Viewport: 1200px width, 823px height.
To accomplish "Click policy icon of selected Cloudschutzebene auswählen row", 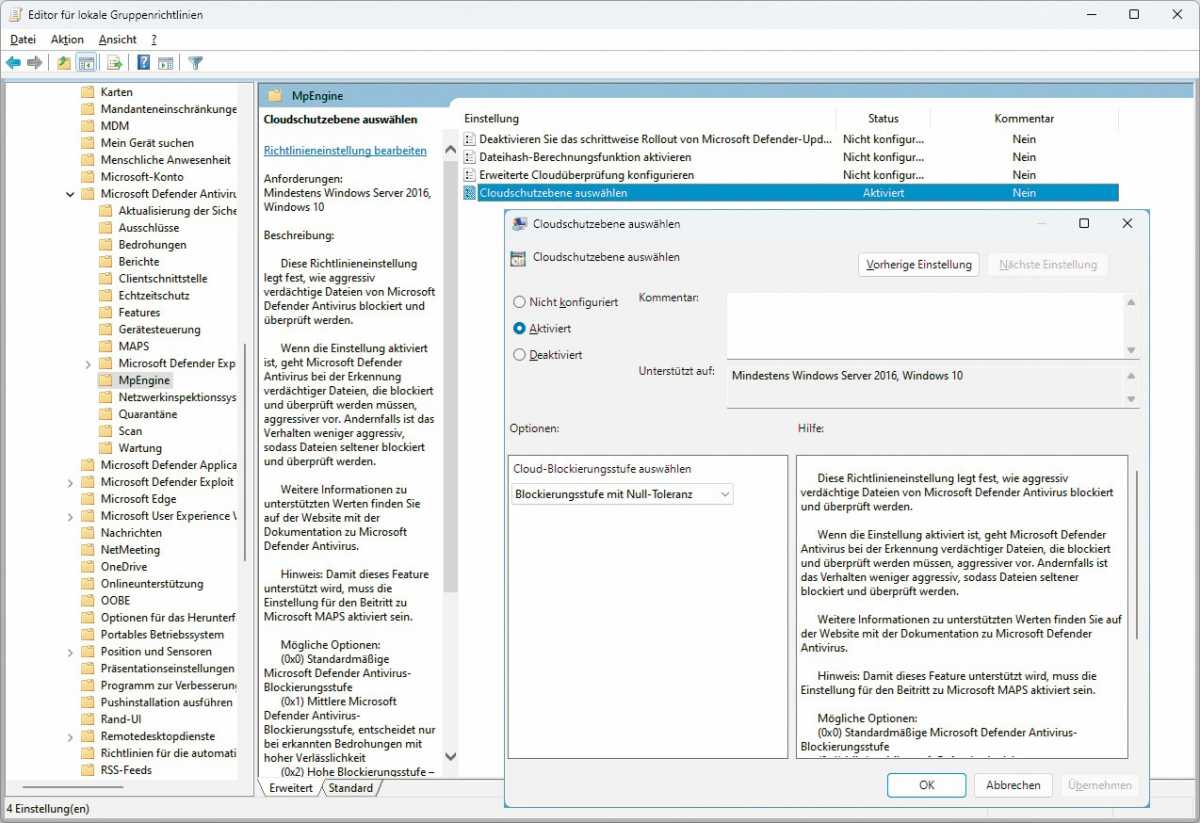I will [470, 193].
